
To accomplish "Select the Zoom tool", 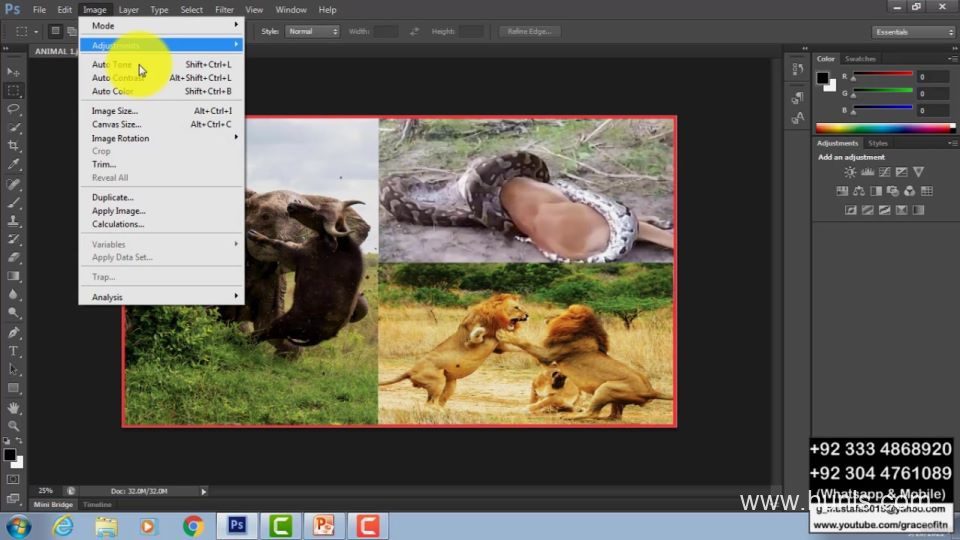I will [13, 426].
